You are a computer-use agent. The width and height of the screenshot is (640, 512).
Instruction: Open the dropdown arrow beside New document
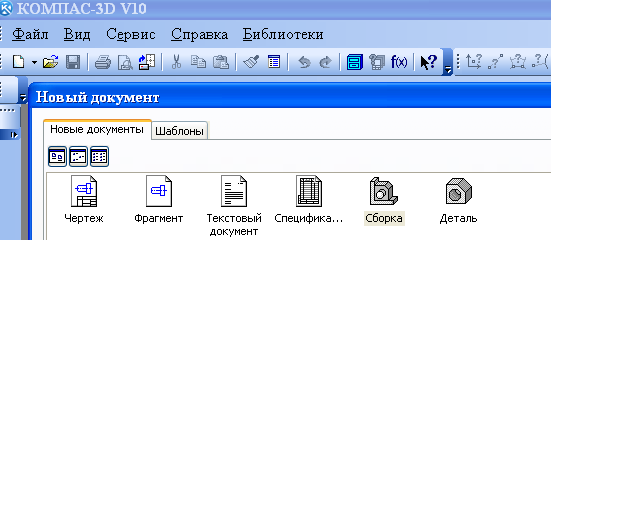coord(34,62)
